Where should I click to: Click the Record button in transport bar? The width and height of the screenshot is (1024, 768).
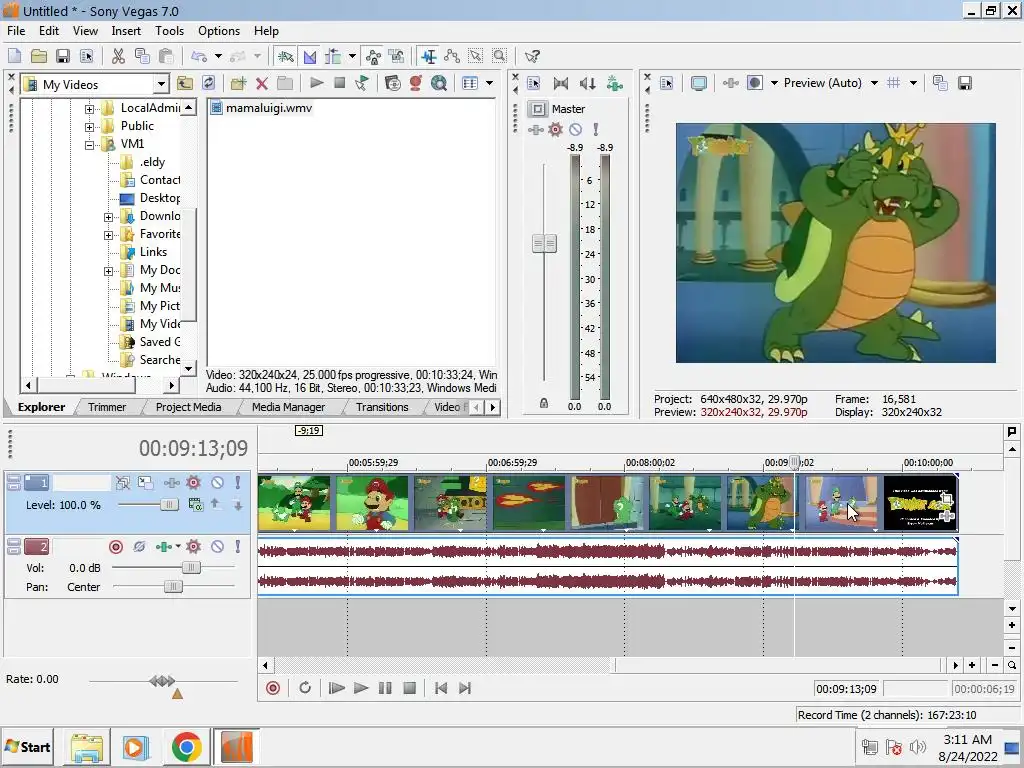[273, 688]
